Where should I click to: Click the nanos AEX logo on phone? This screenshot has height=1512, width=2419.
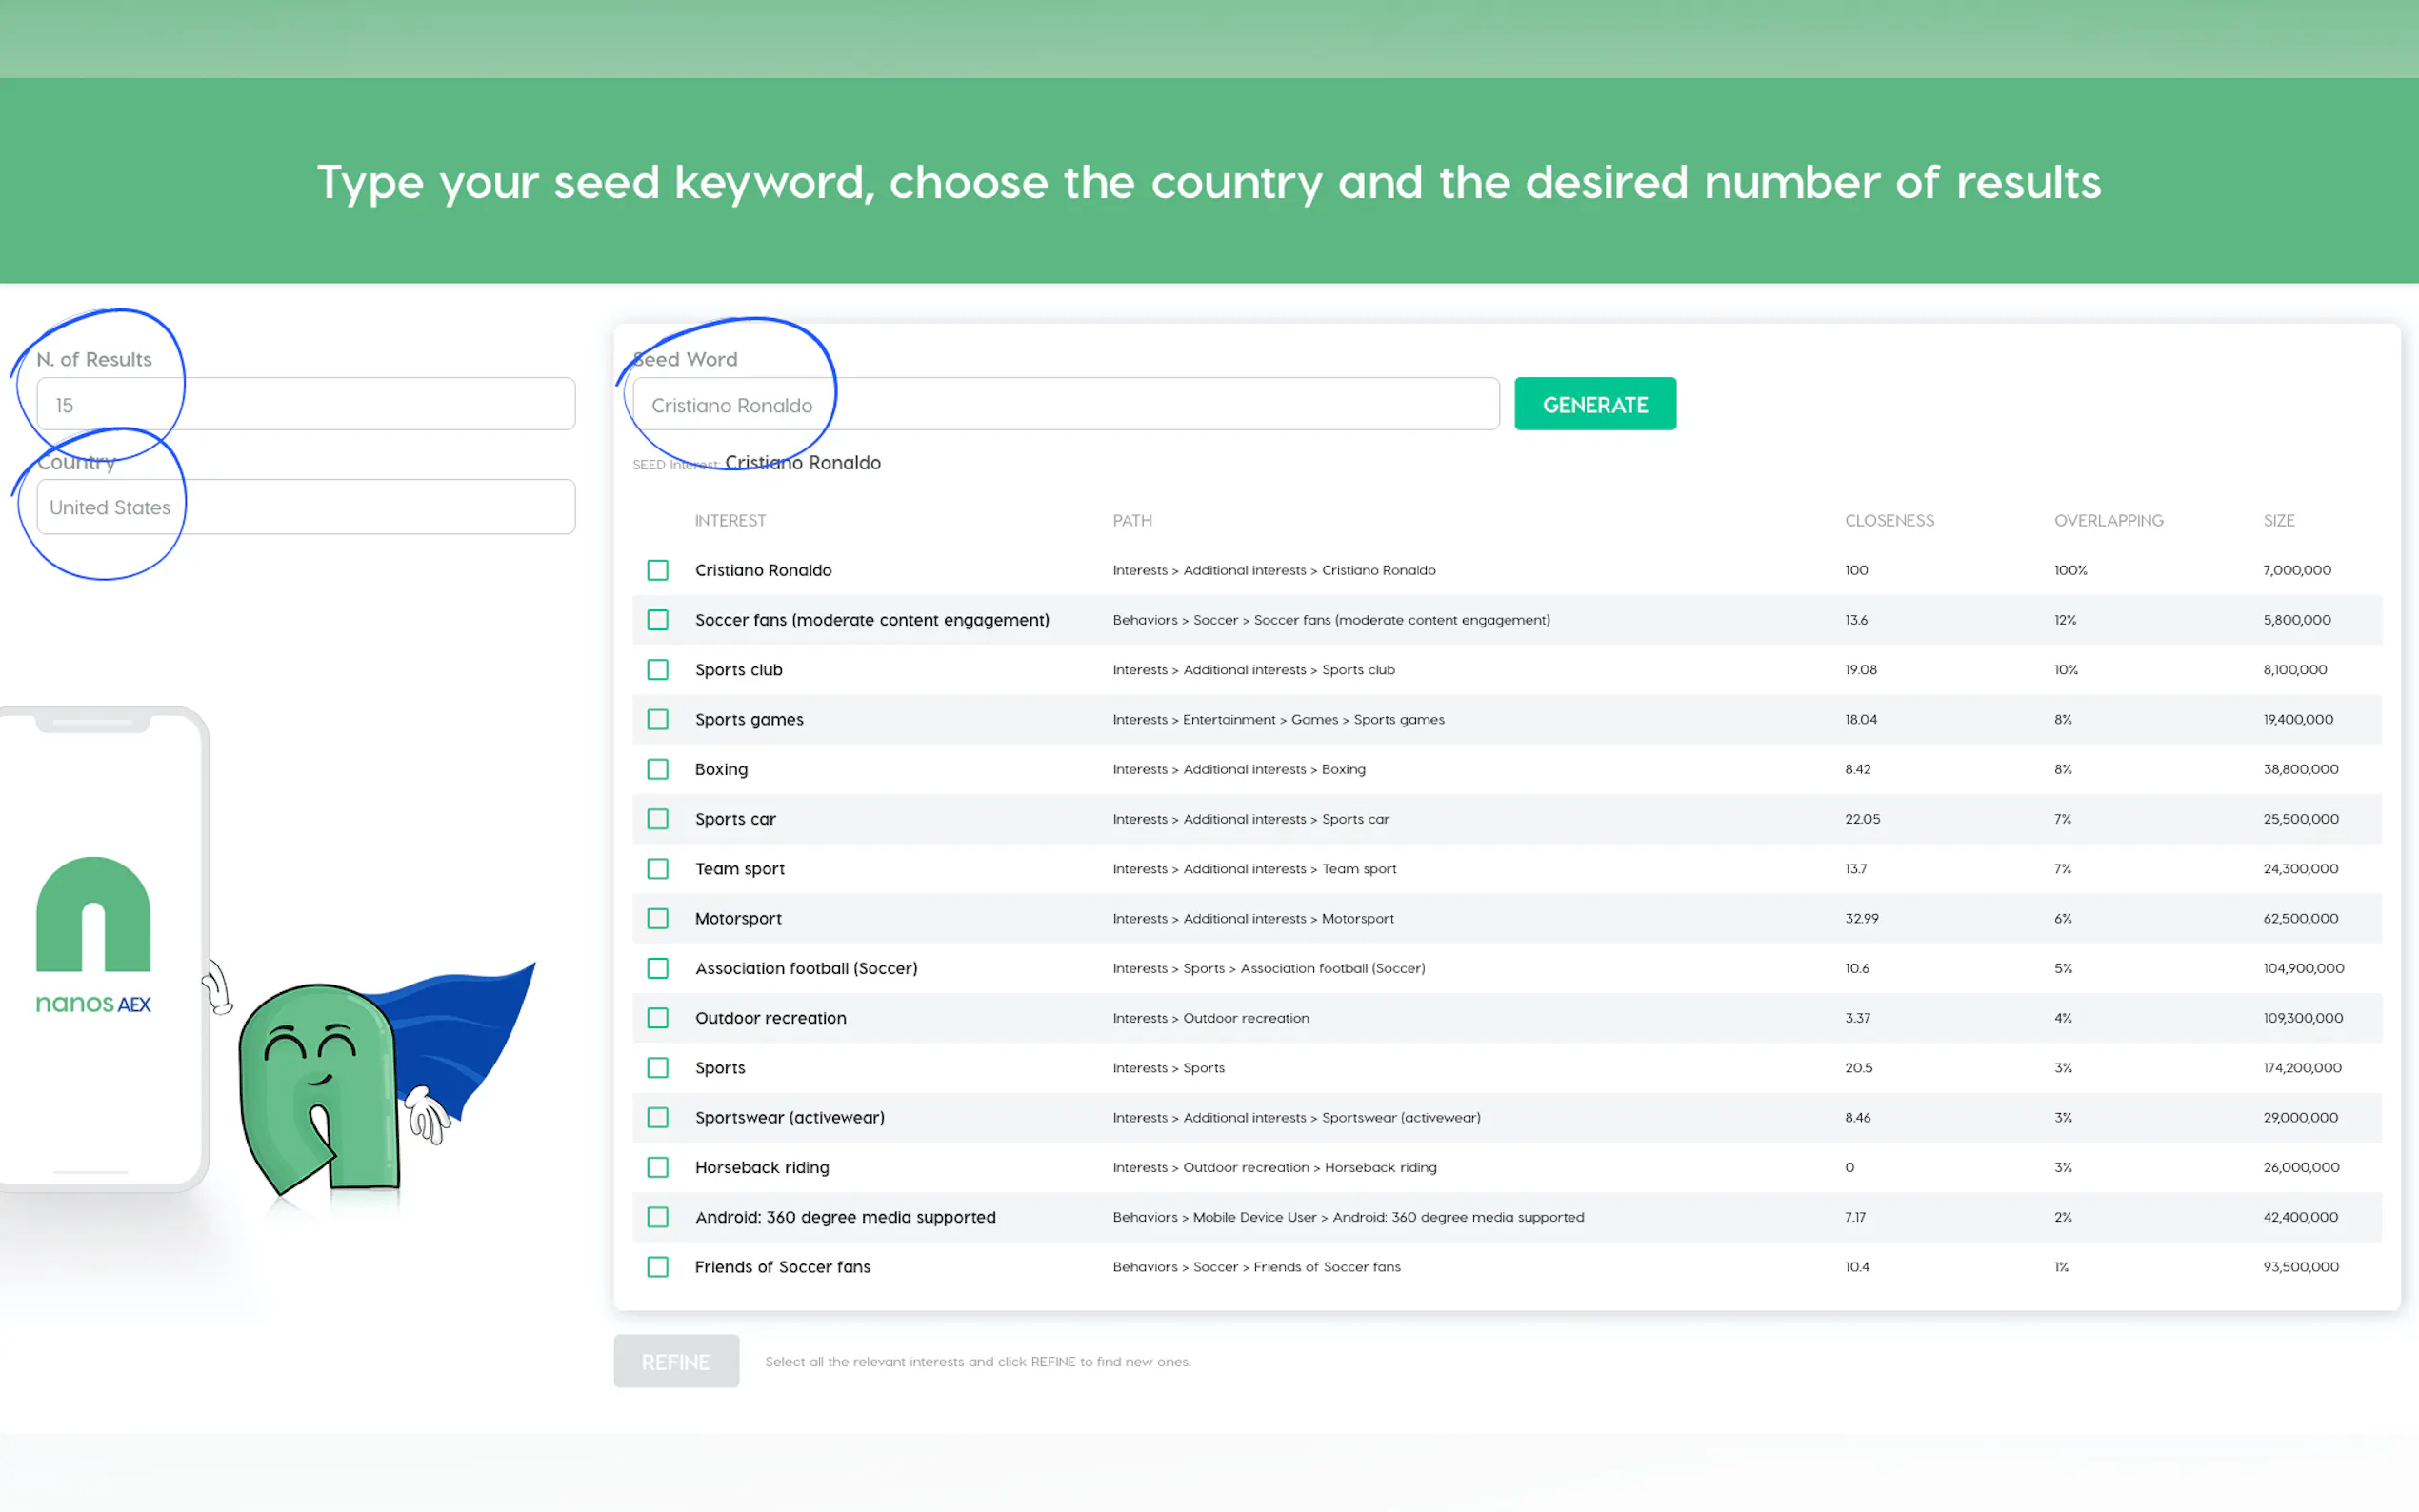point(93,936)
